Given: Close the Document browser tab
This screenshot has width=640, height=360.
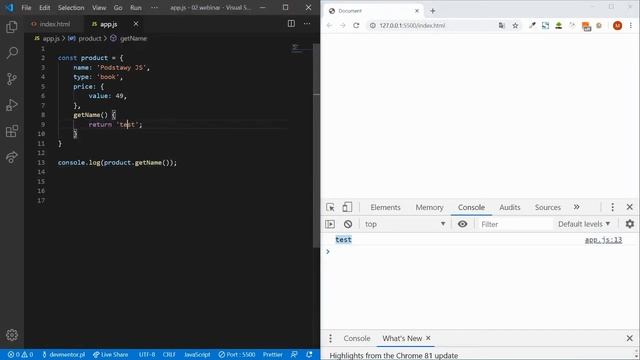Looking at the screenshot, I should point(417,11).
